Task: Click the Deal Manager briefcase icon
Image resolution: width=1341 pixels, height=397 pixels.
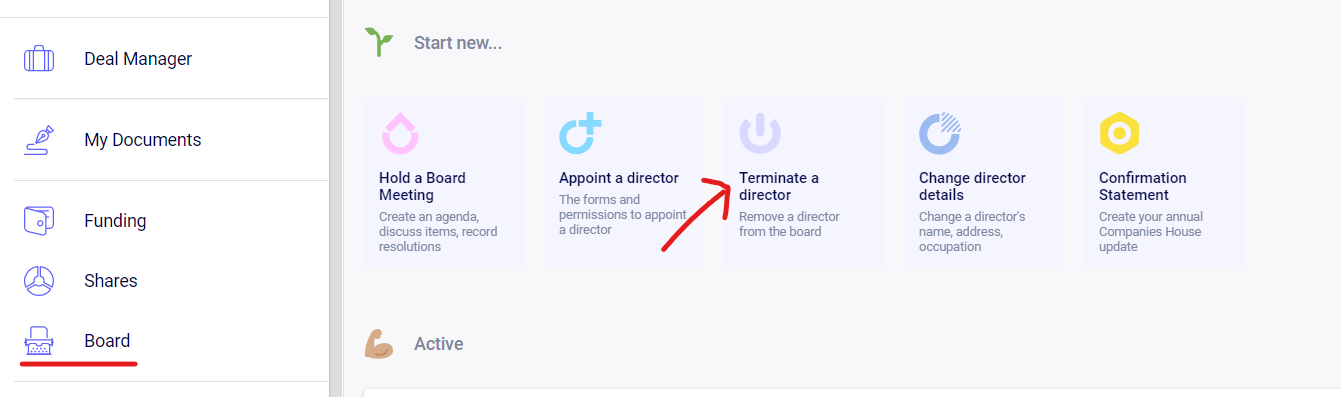Action: [39, 59]
